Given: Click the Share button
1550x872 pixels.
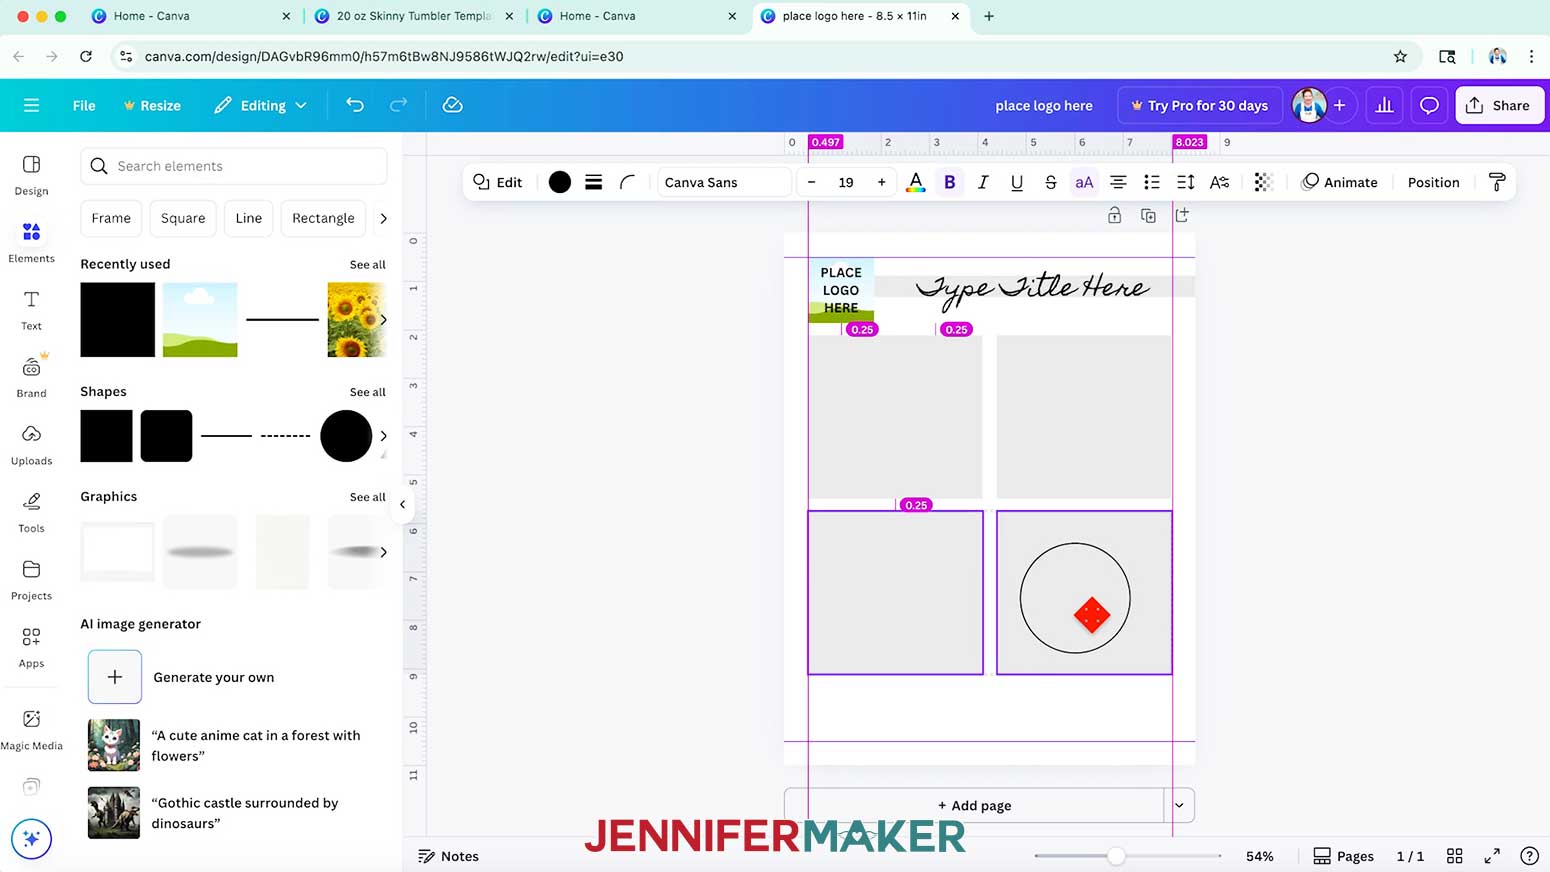Looking at the screenshot, I should [1499, 105].
